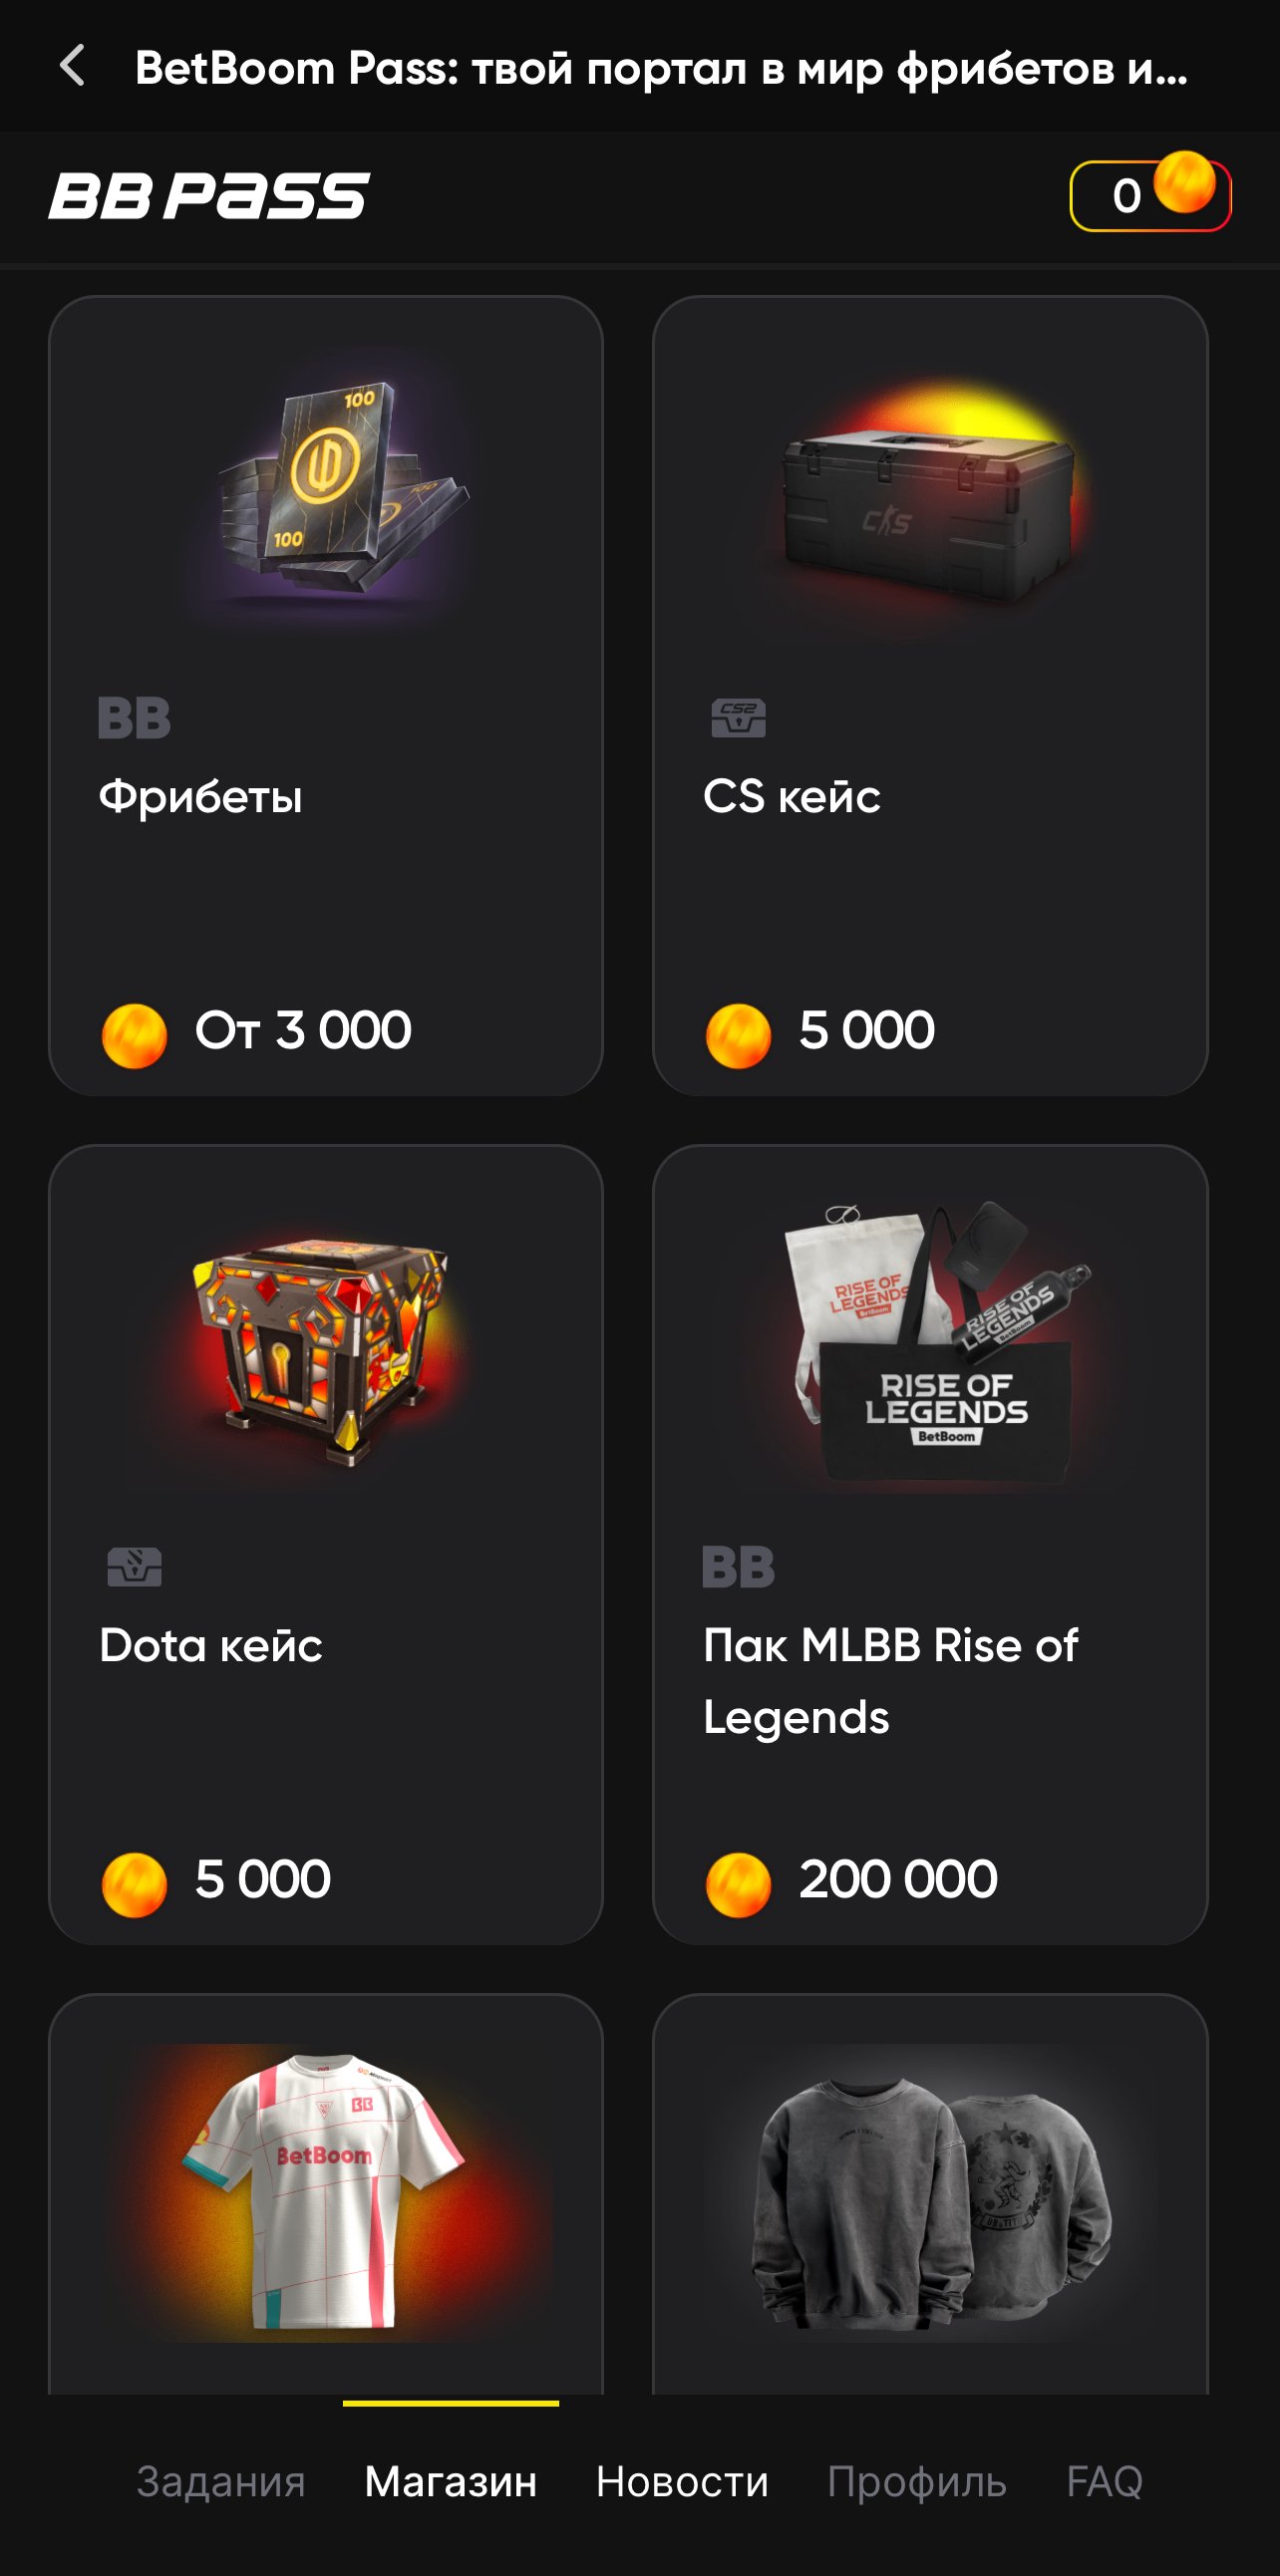Click coin icon beside От 3 000
Image resolution: width=1280 pixels, height=2576 pixels.
pos(134,1036)
